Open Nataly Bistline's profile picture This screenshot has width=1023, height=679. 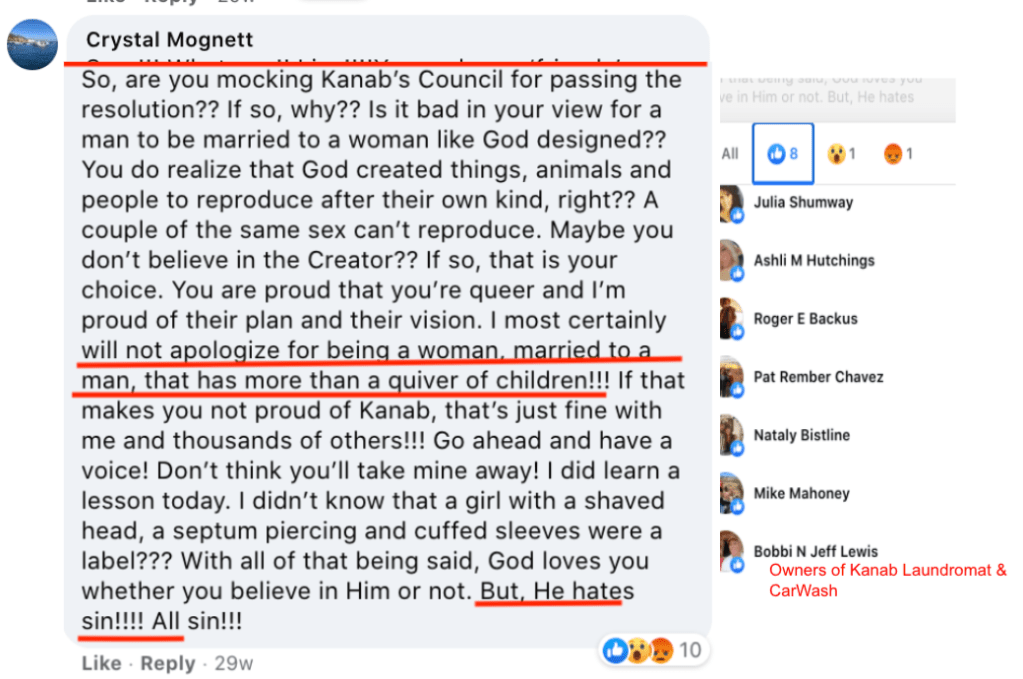point(732,435)
